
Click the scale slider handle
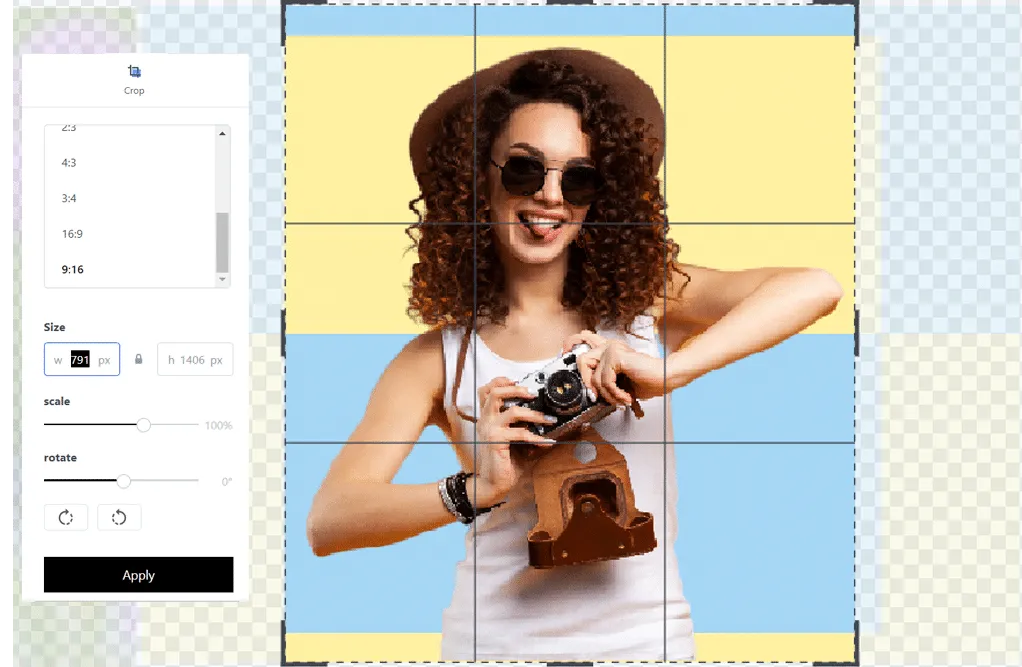144,425
